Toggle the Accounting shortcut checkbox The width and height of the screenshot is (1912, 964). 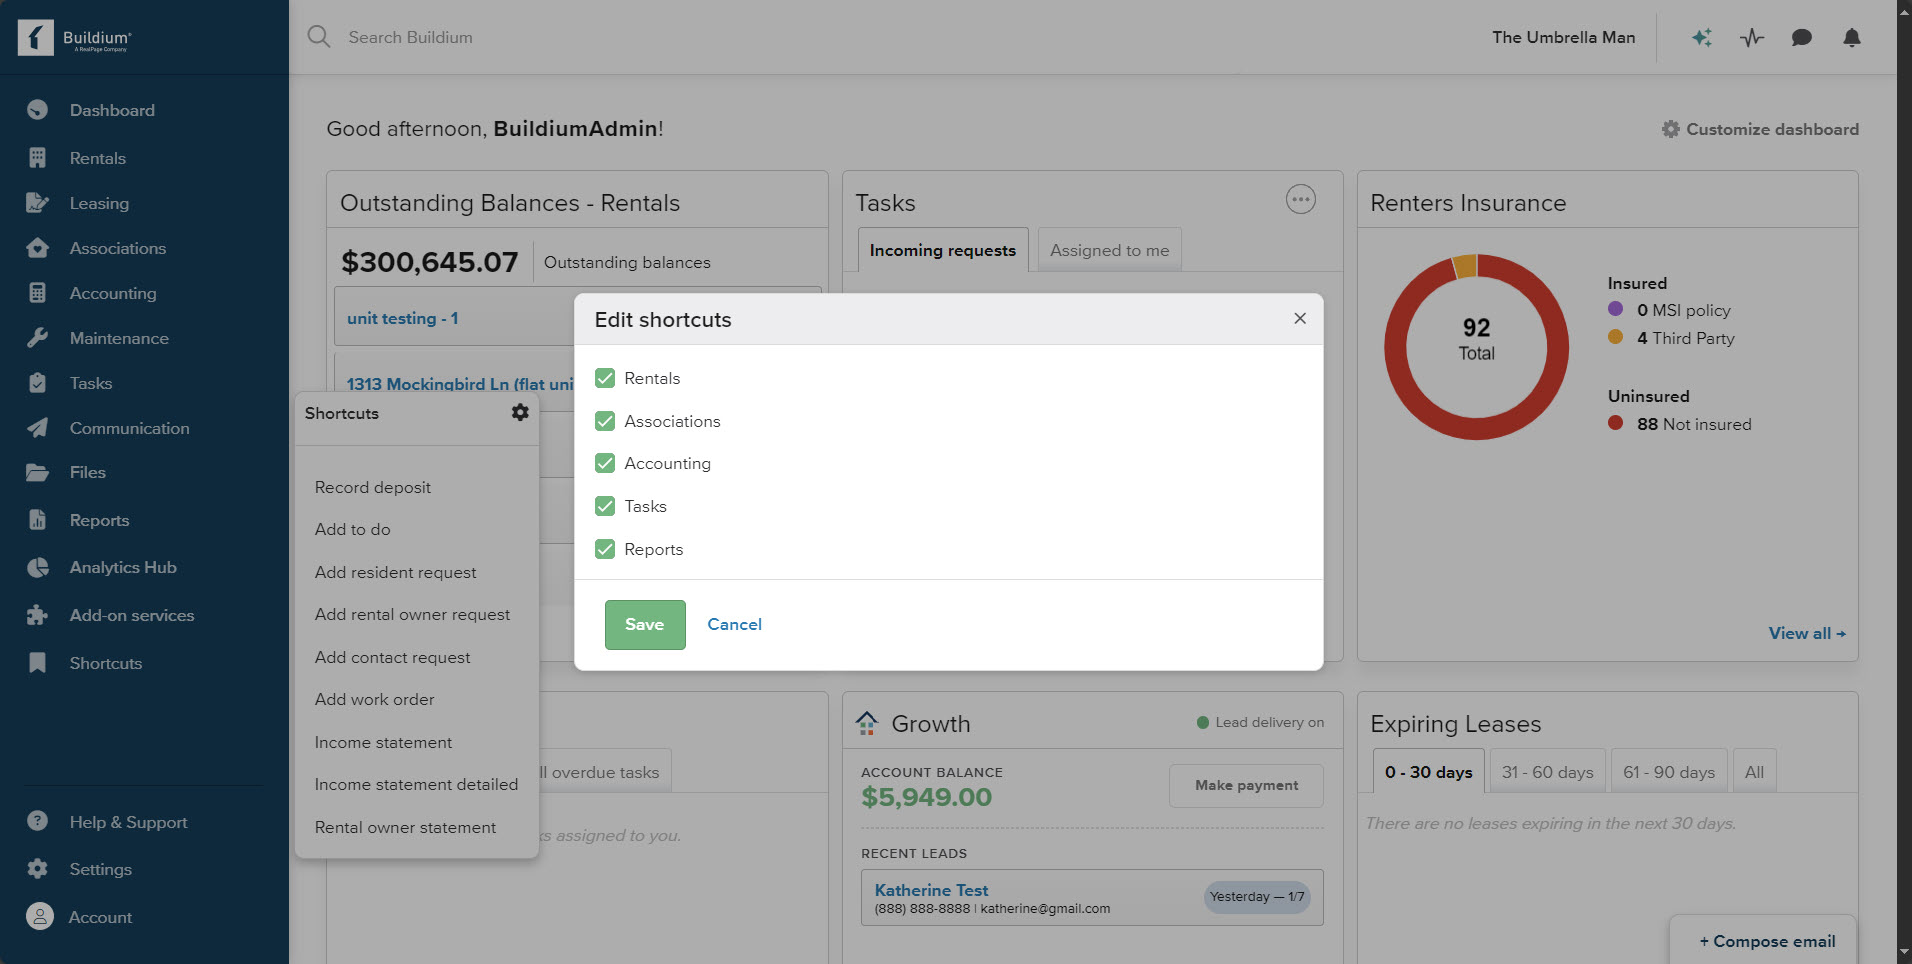pyautogui.click(x=605, y=463)
